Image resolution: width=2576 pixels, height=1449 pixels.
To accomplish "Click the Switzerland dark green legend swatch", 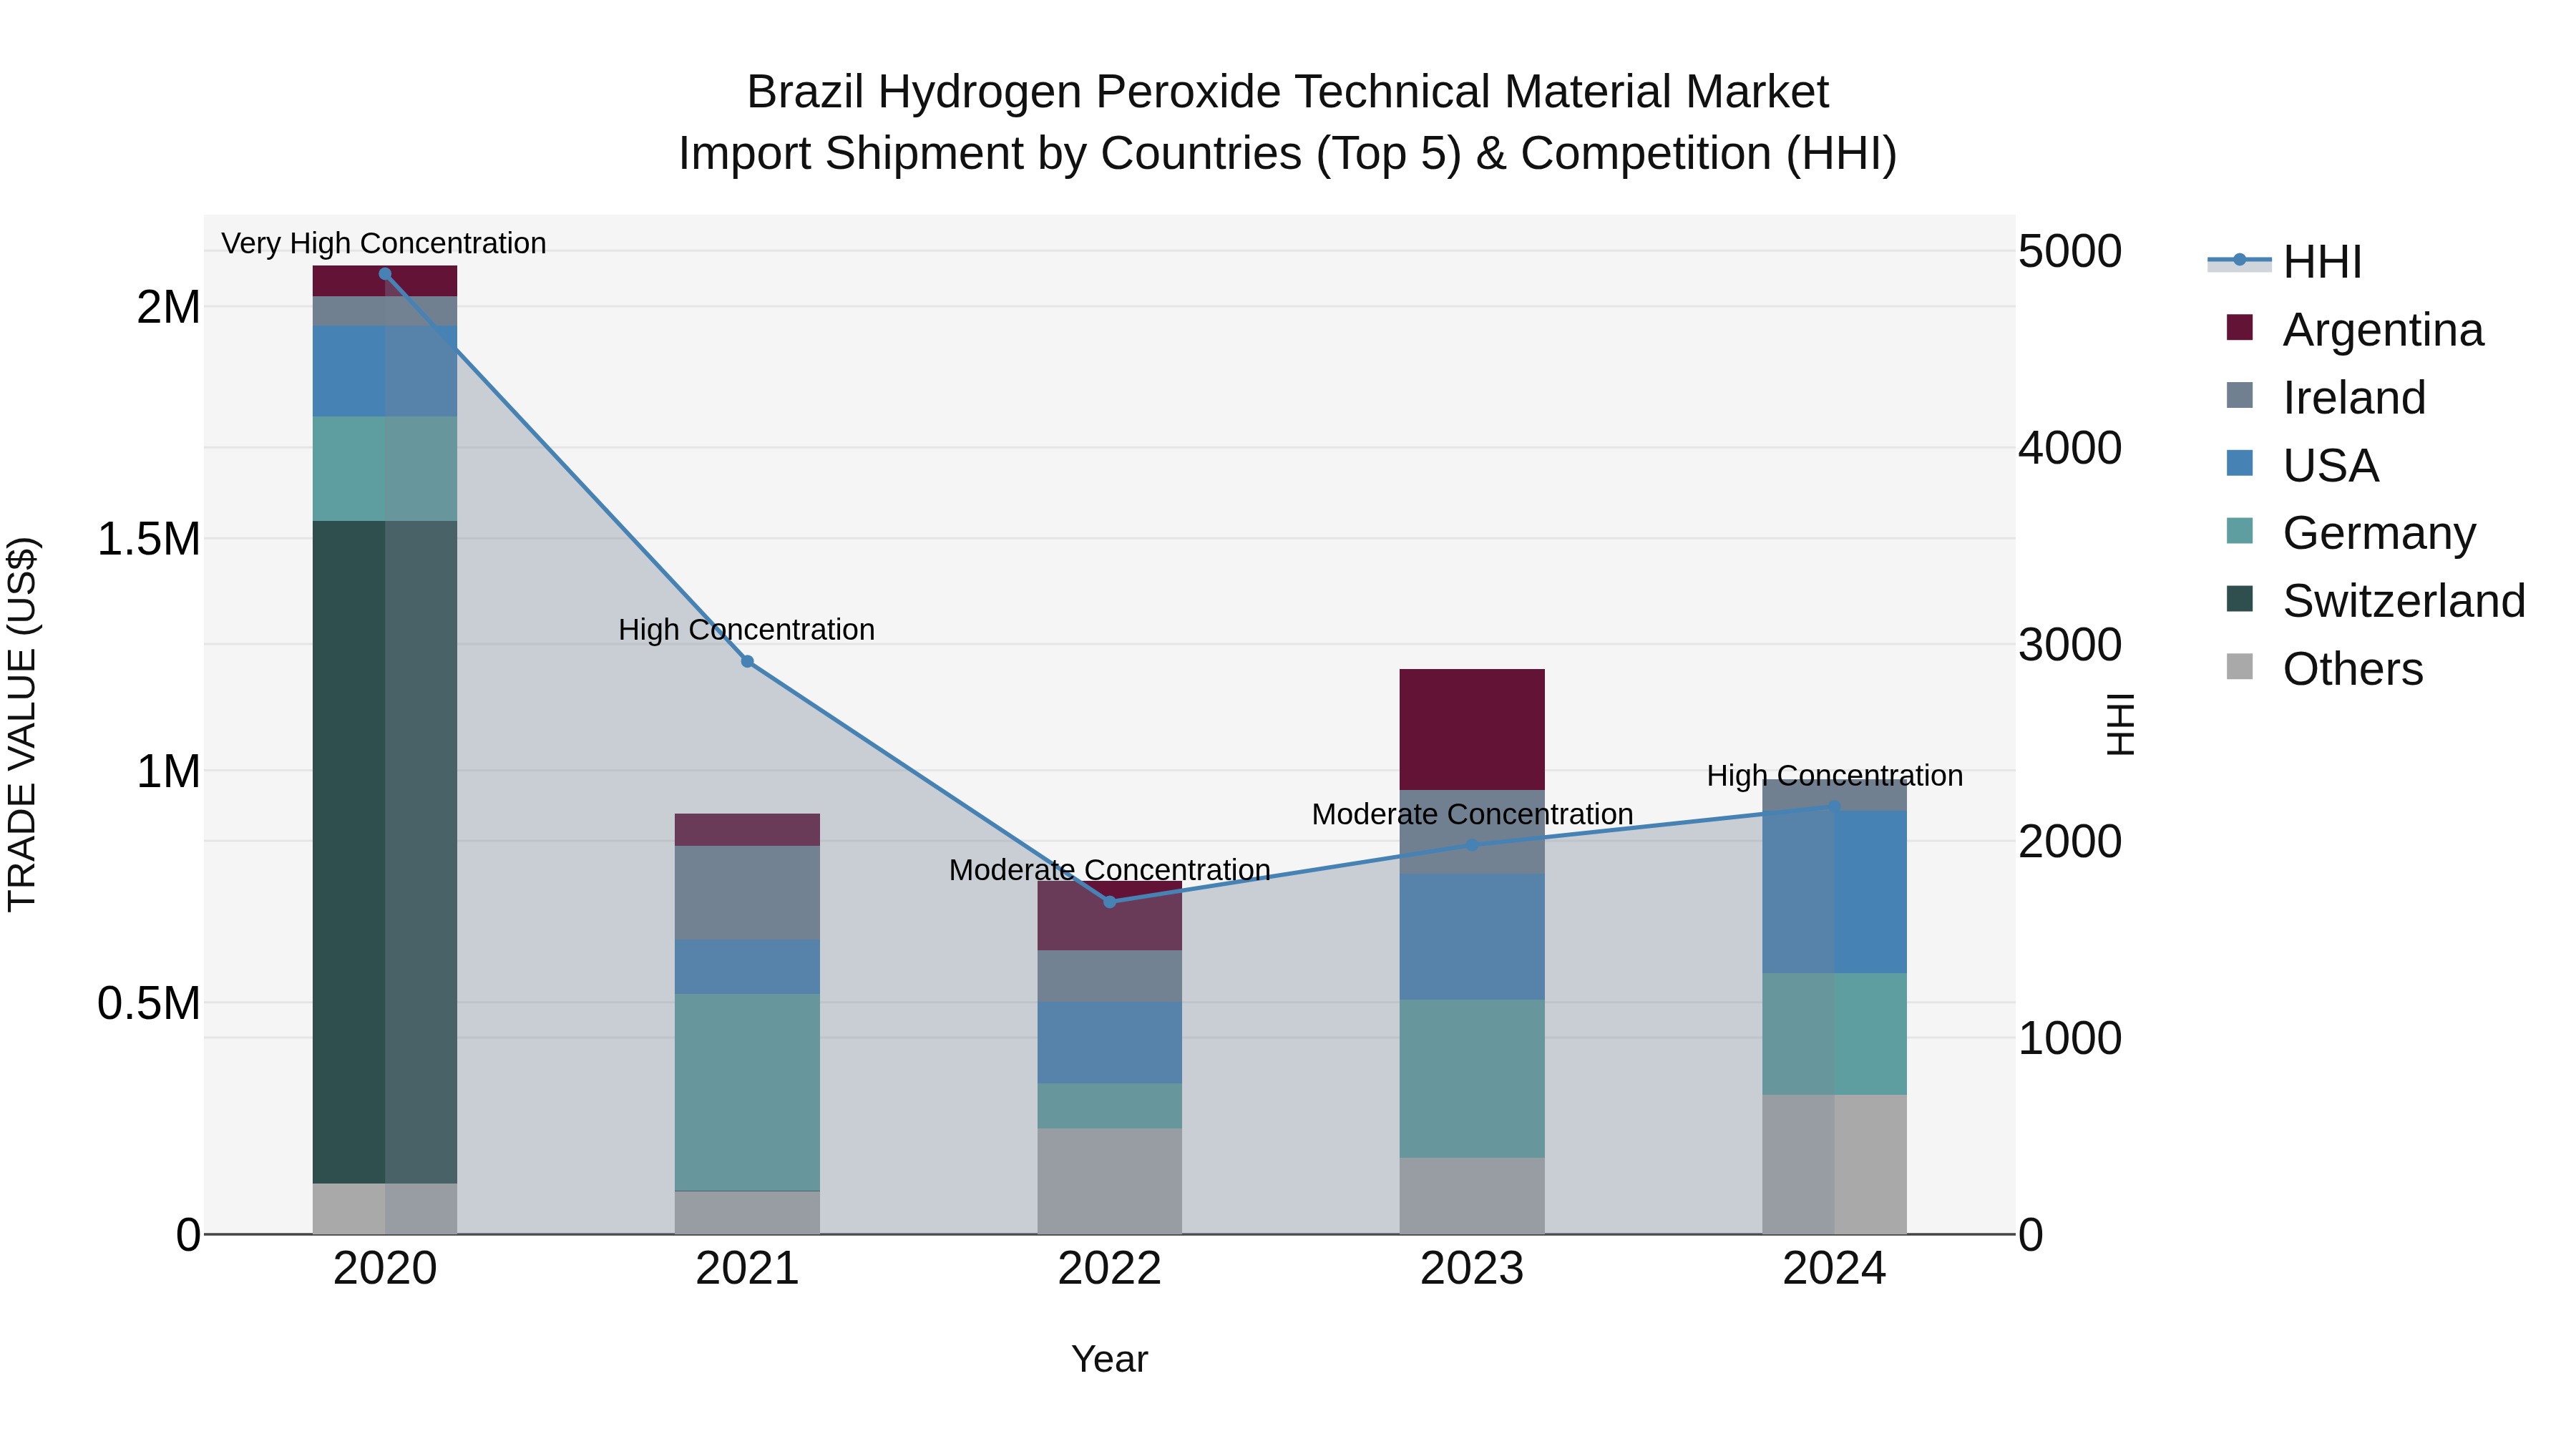I will click(2240, 599).
